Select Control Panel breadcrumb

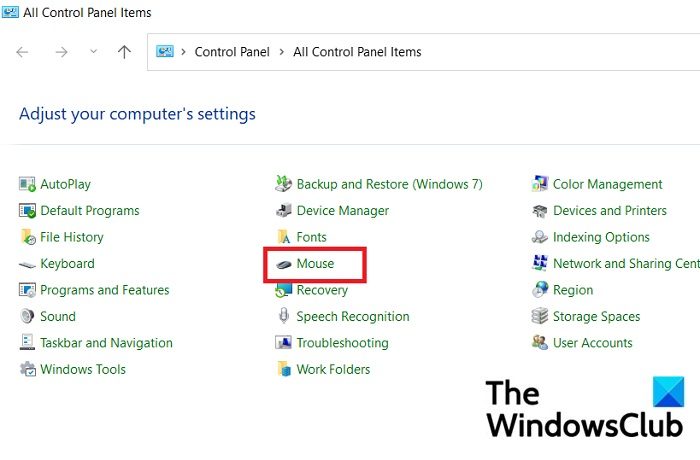[x=232, y=52]
